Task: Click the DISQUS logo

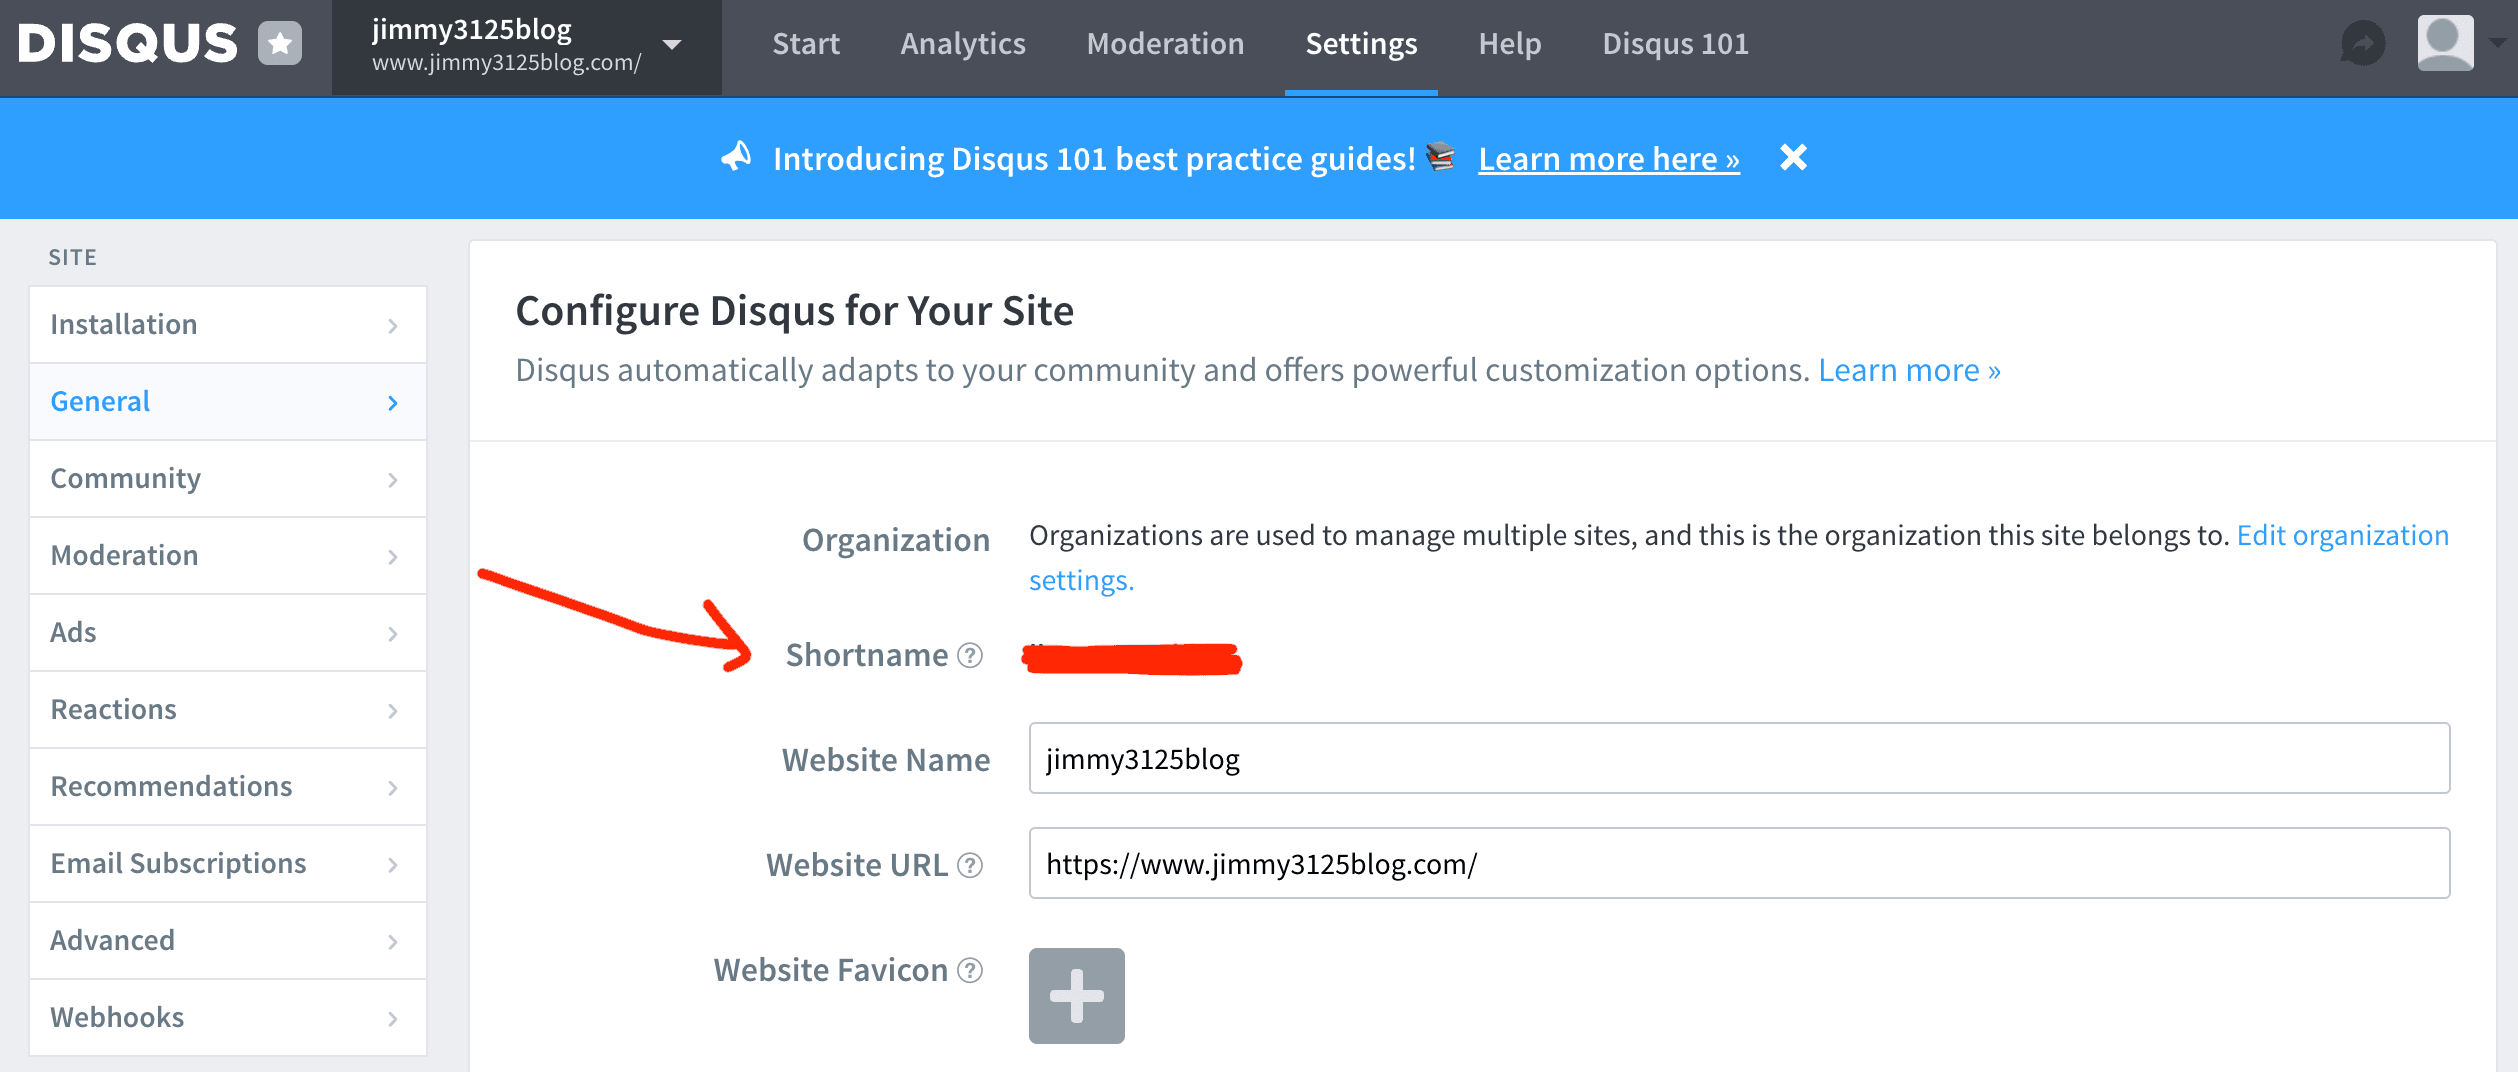Action: 128,44
